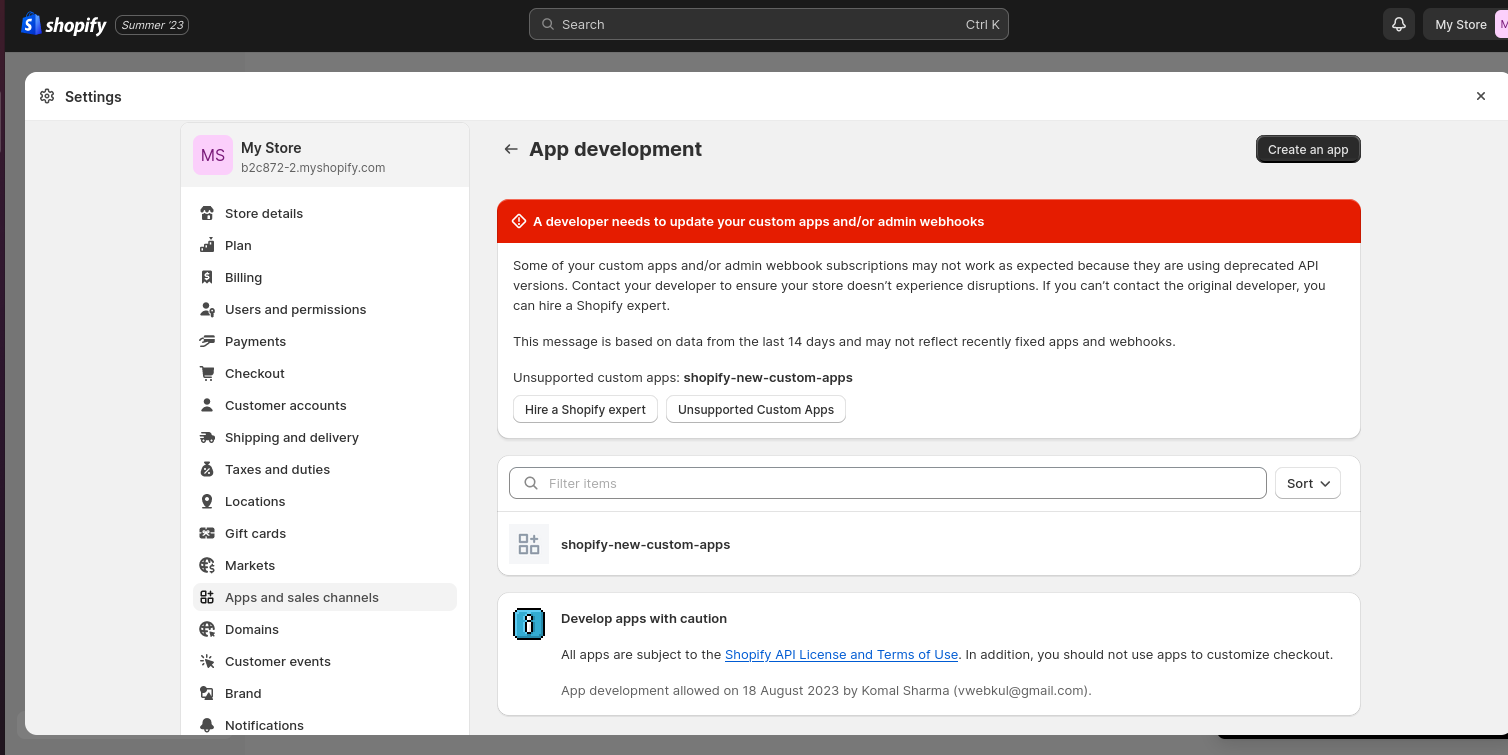Click the Plan icon in sidebar
Viewport: 1508px width, 755px height.
point(207,245)
